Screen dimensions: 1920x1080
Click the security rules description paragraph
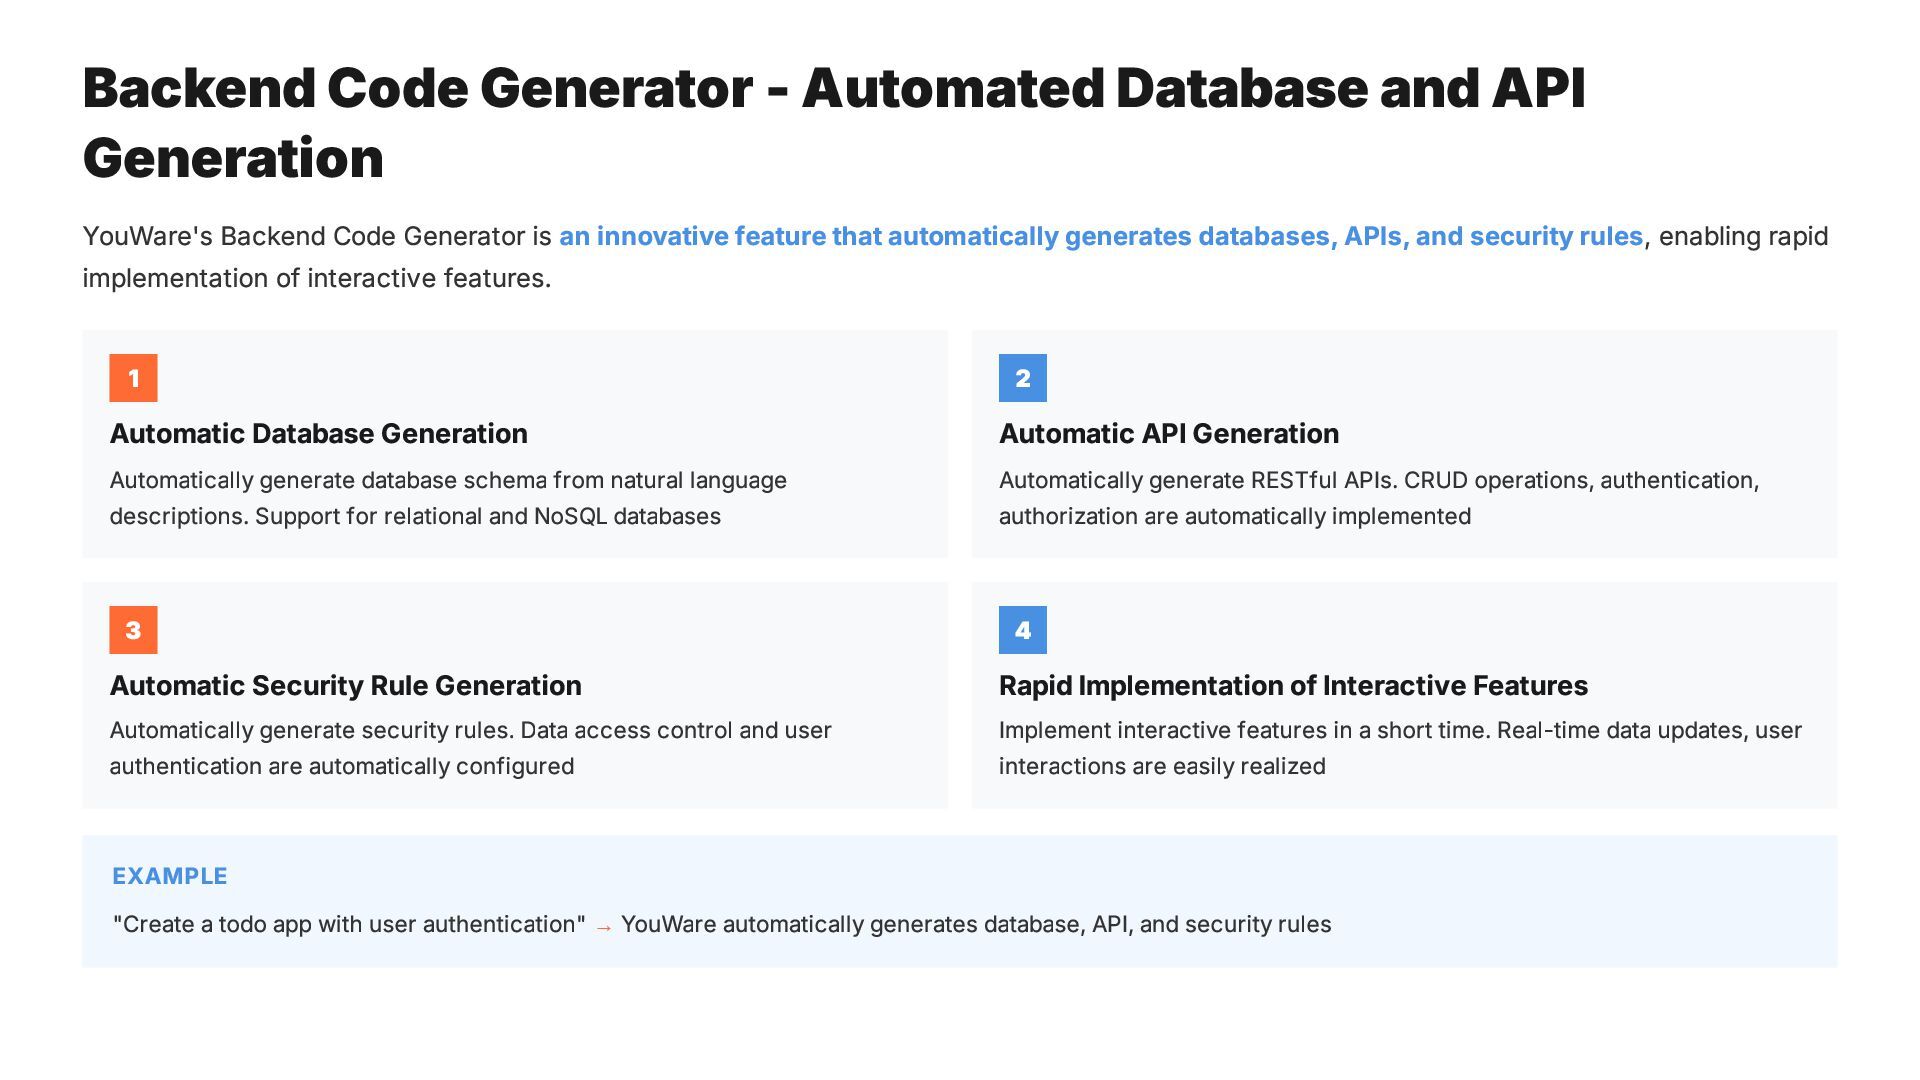(x=470, y=748)
